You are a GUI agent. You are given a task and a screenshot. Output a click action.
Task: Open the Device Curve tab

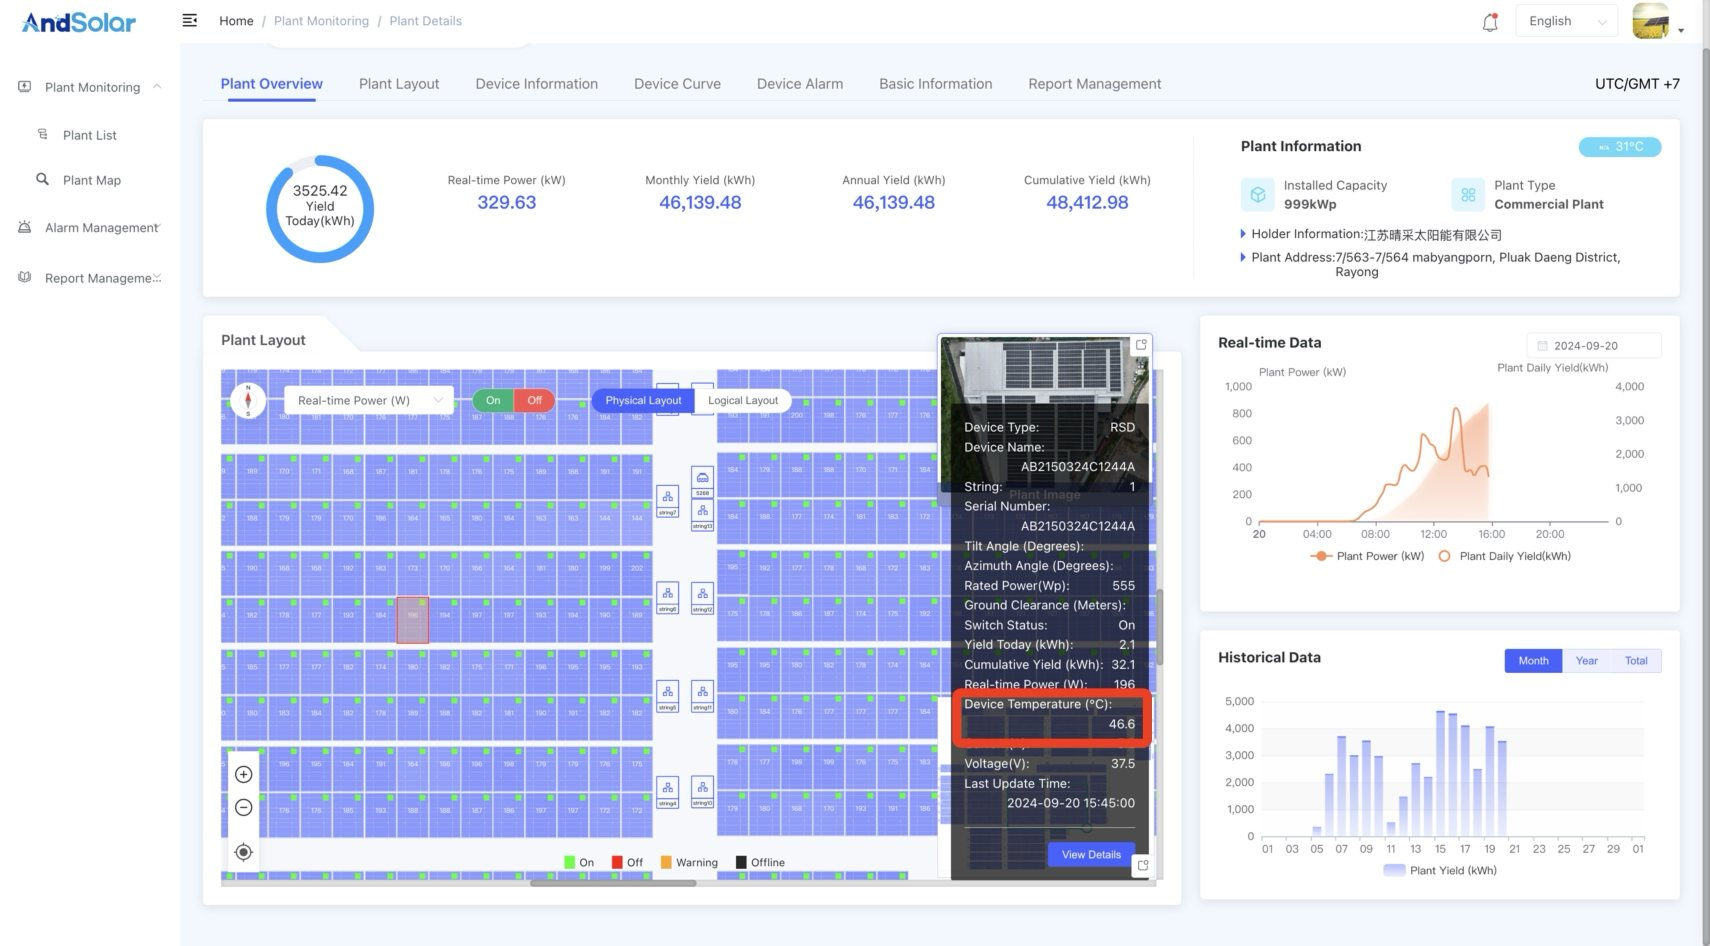pyautogui.click(x=677, y=84)
